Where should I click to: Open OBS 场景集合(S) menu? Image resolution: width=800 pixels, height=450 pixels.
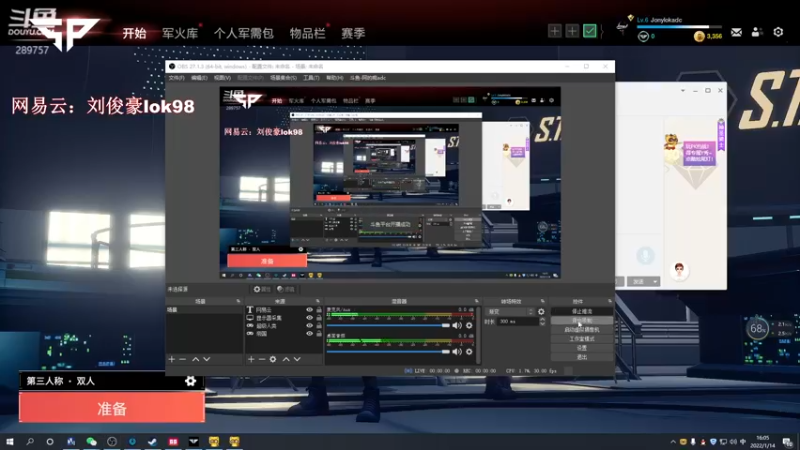tap(283, 78)
